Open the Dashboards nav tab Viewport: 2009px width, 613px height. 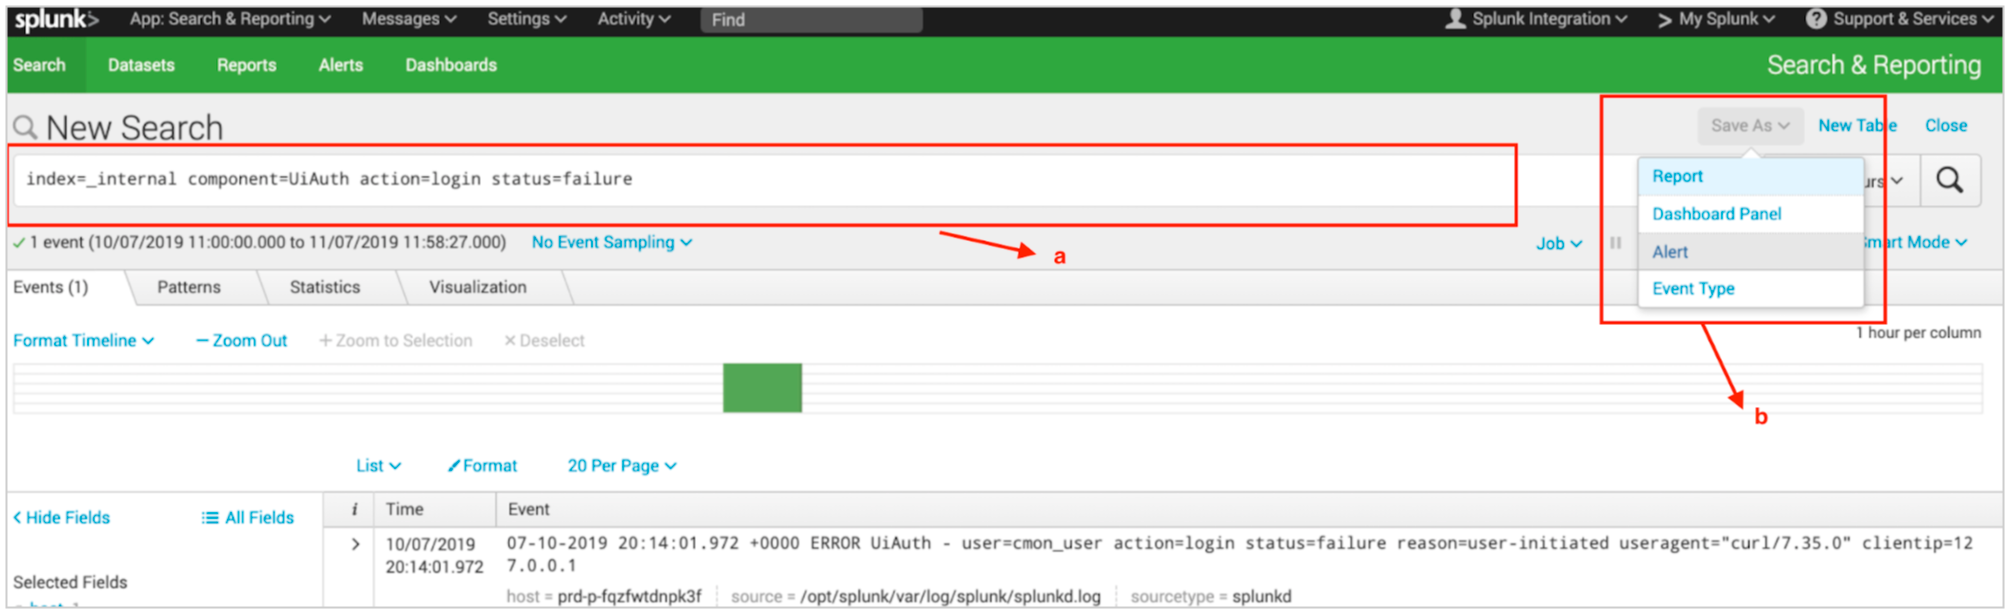pyautogui.click(x=451, y=65)
